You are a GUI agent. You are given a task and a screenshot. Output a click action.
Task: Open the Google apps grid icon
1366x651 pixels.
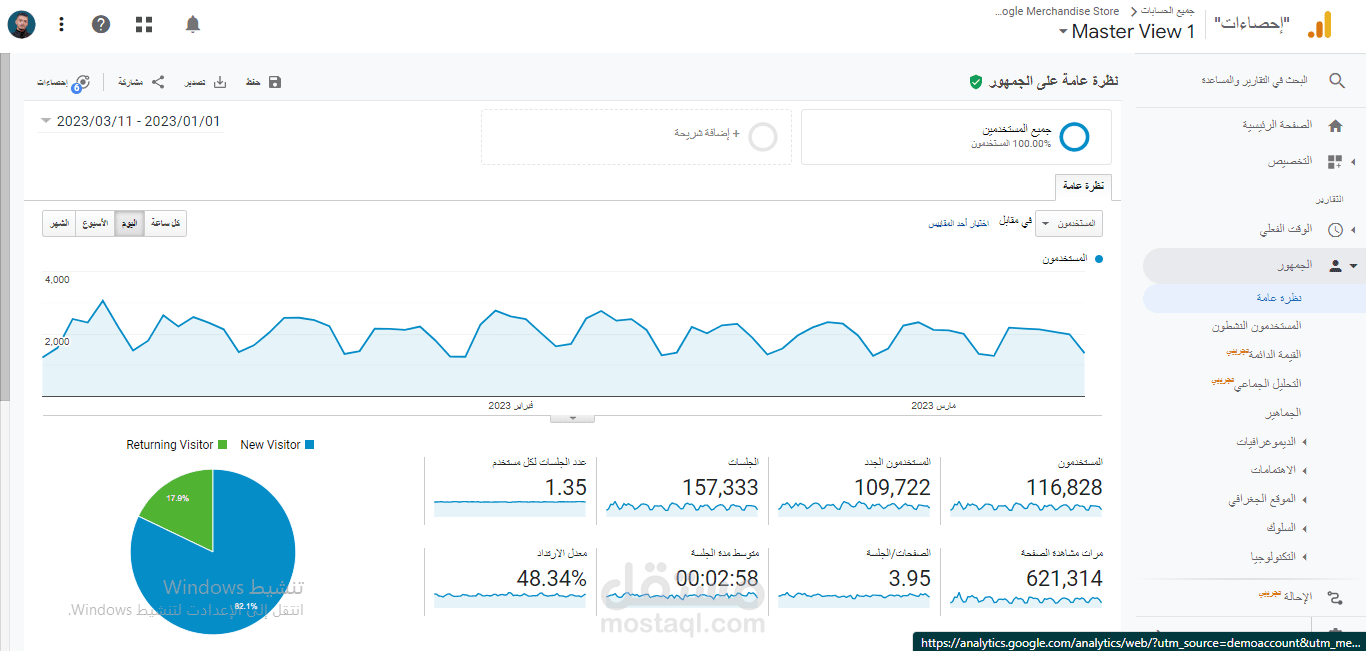143,24
